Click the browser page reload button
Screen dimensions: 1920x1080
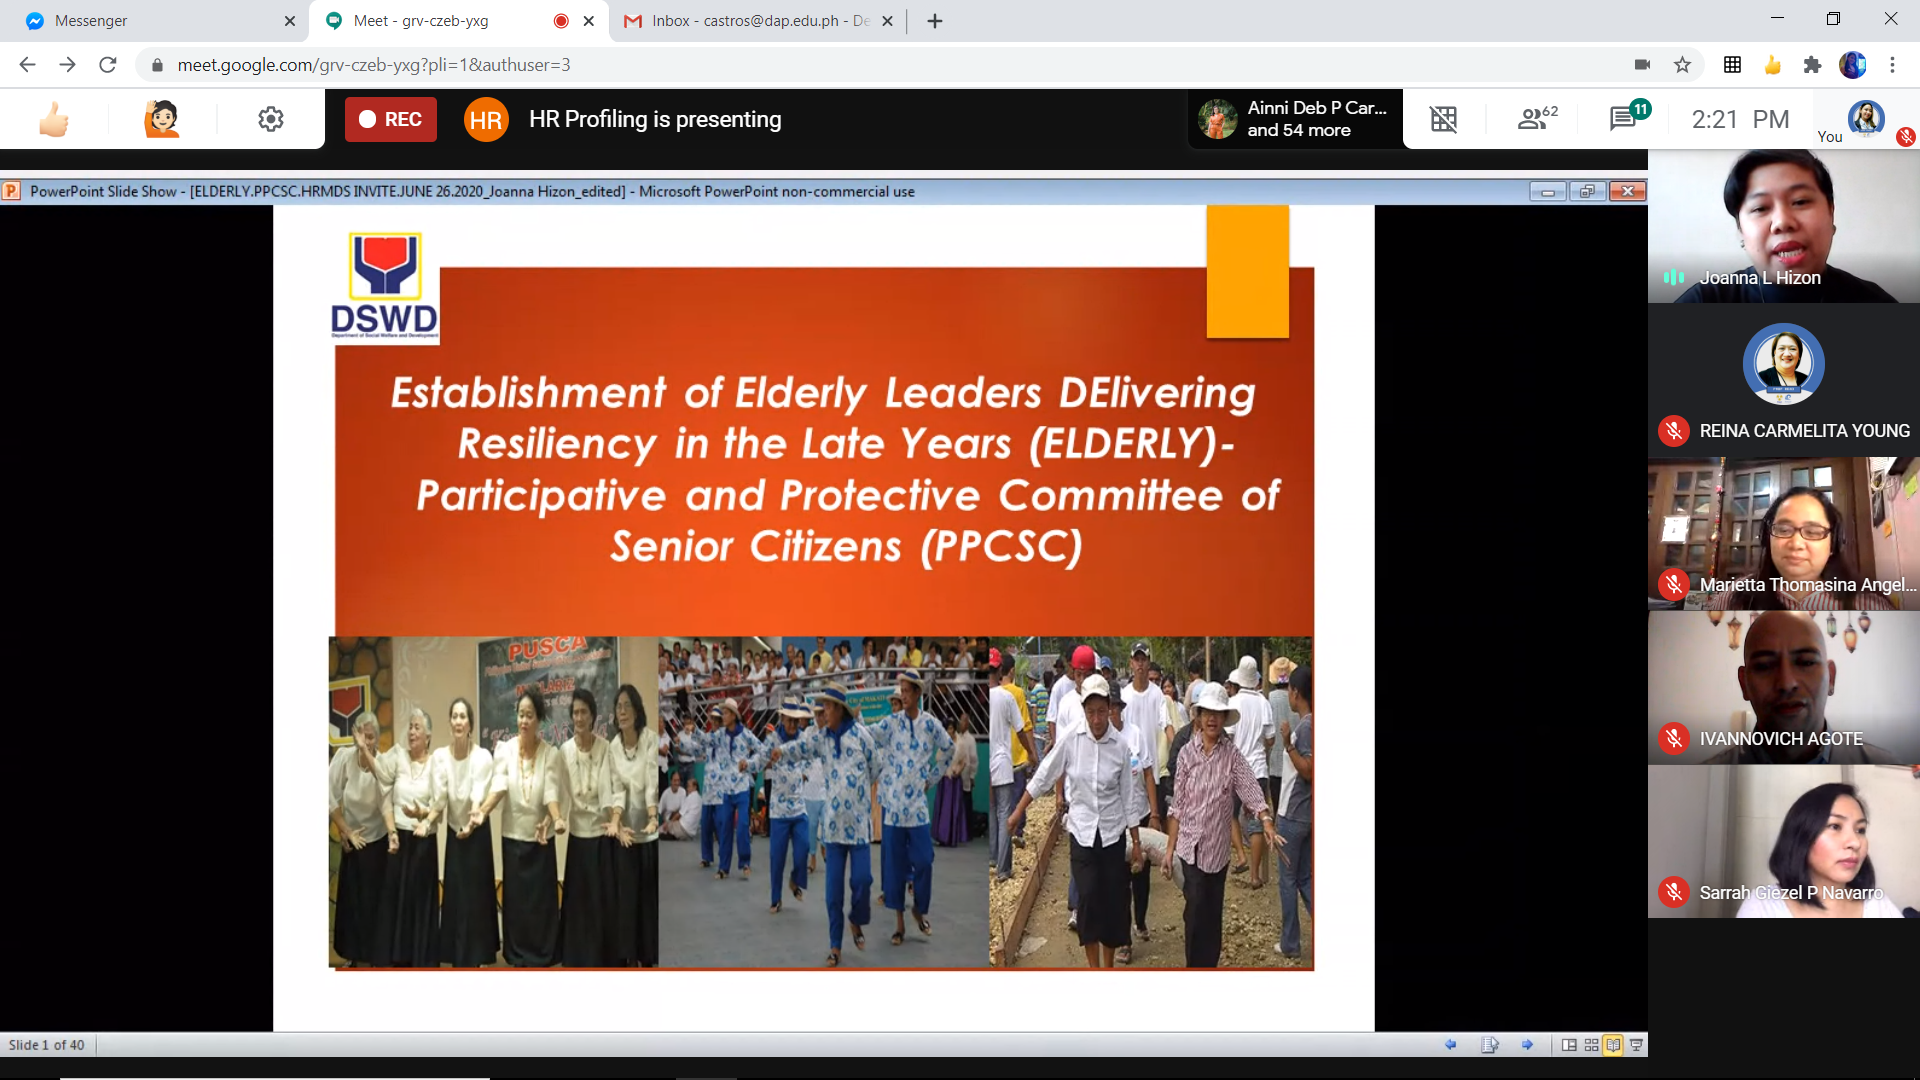click(x=107, y=65)
